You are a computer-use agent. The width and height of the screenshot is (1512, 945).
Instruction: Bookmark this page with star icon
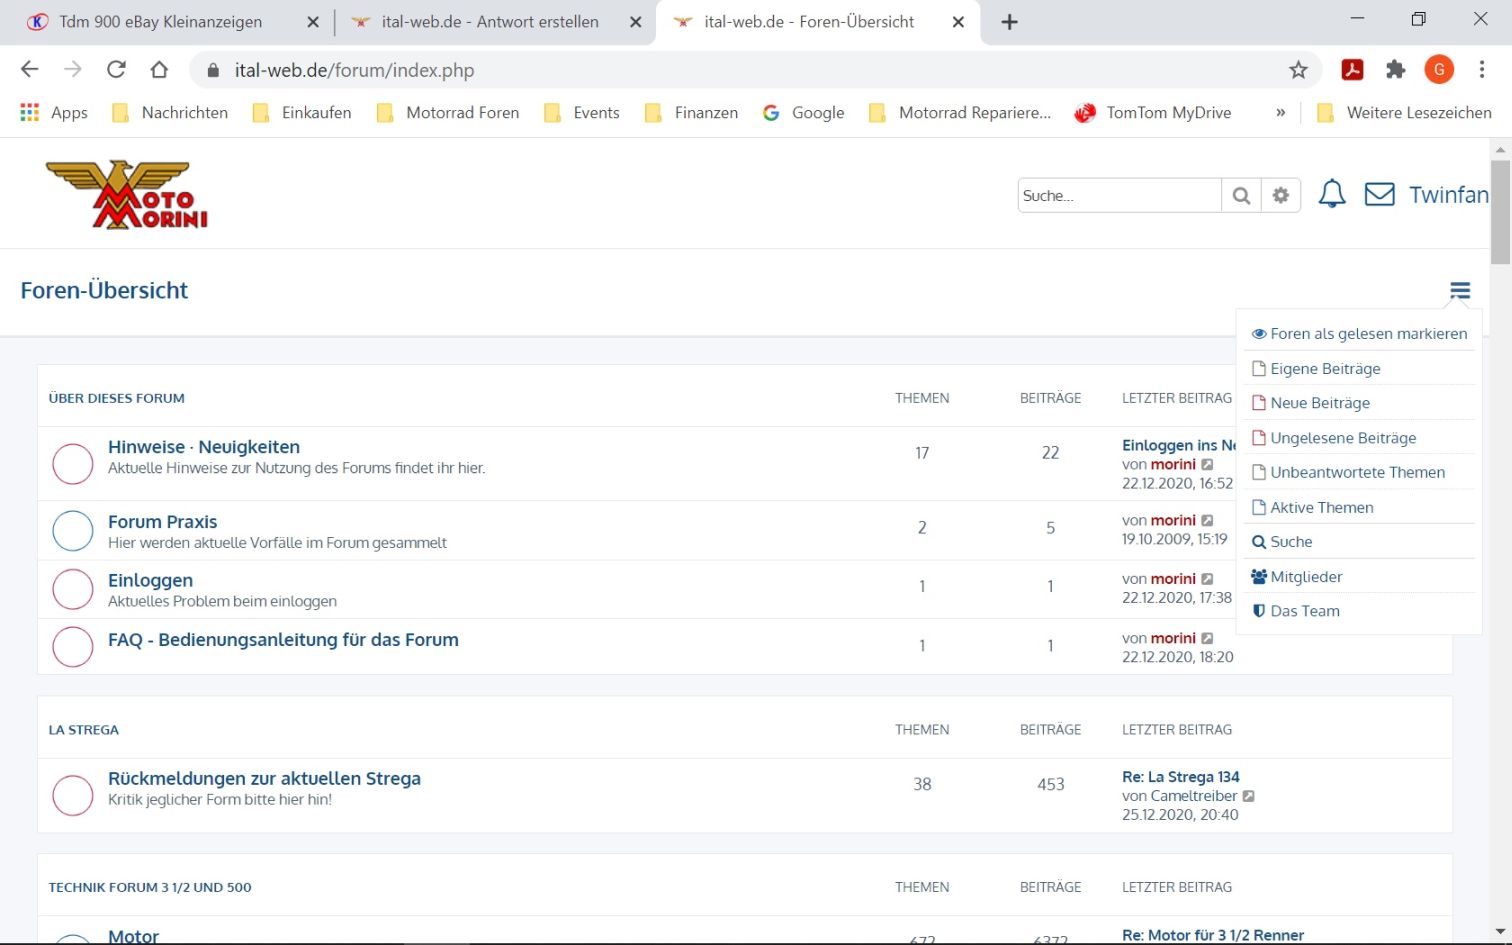pos(1298,70)
